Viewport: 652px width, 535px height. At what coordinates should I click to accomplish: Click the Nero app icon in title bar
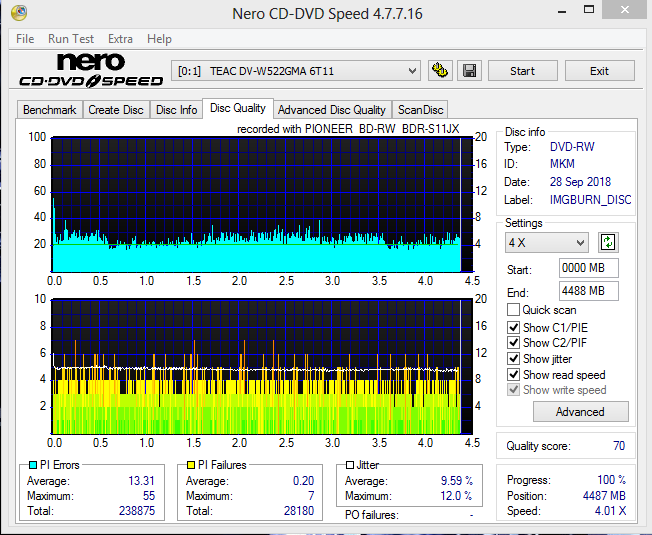tap(19, 13)
